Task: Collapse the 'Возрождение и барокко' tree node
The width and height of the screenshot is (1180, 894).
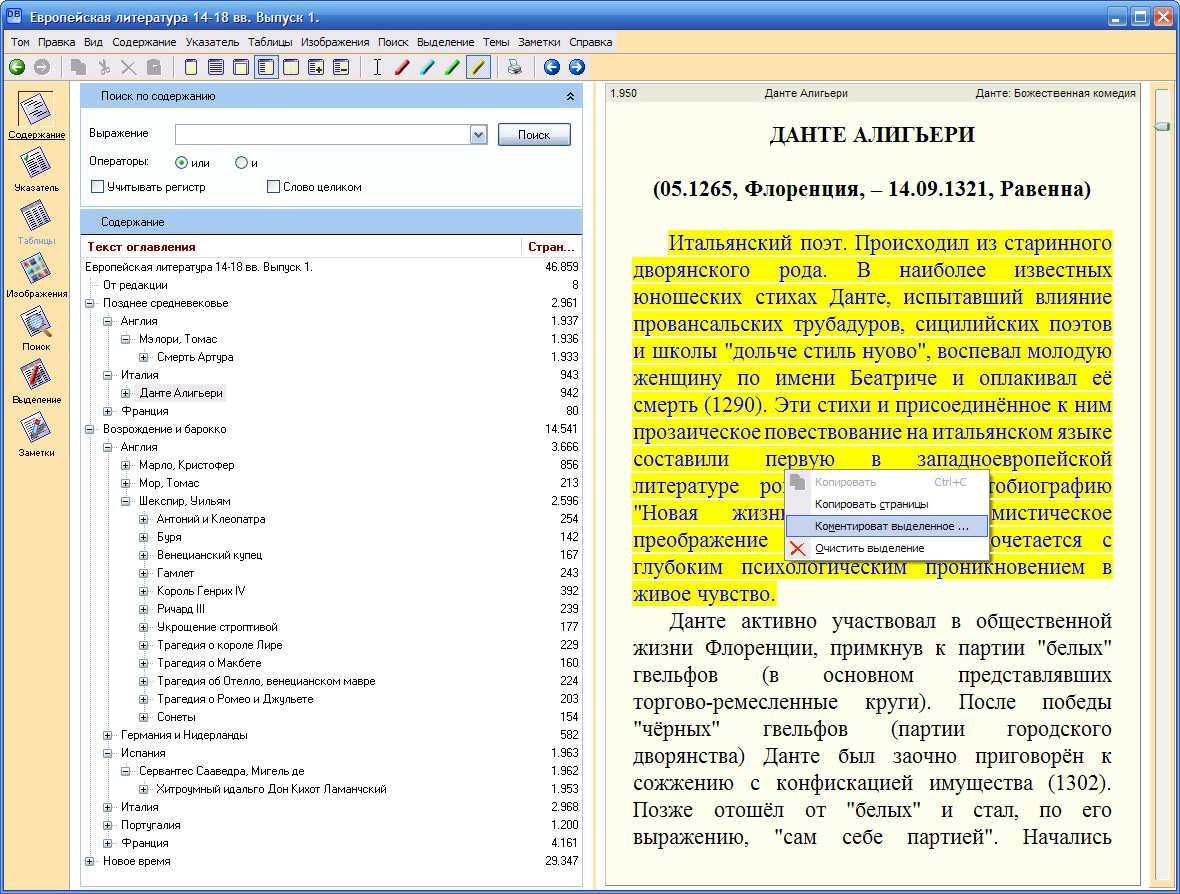Action: pos(90,429)
